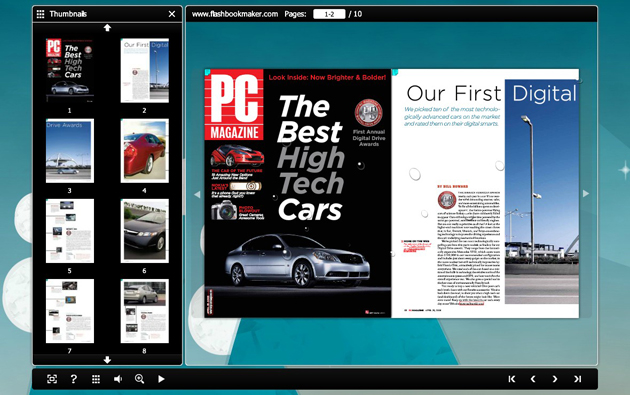Start auto flip with play button
630x395 pixels.
pos(161,379)
